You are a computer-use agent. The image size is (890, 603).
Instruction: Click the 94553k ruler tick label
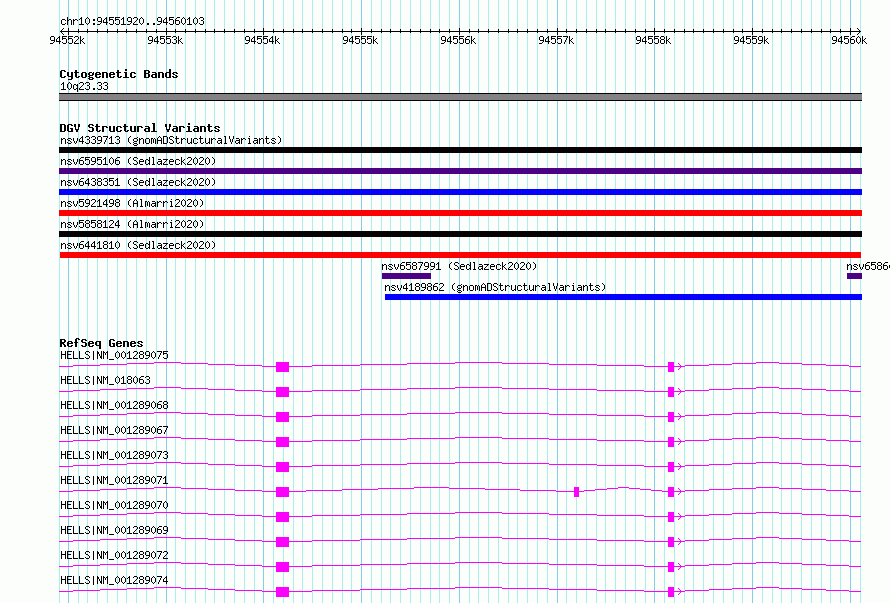point(165,40)
